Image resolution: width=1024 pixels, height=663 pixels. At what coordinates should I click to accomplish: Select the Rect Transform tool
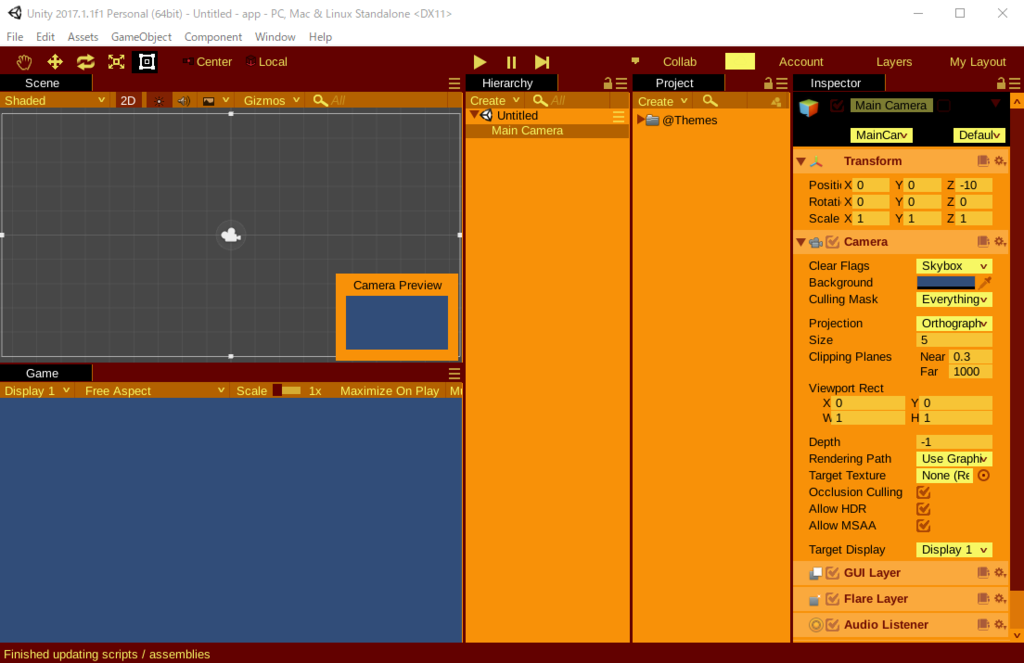pyautogui.click(x=145, y=61)
